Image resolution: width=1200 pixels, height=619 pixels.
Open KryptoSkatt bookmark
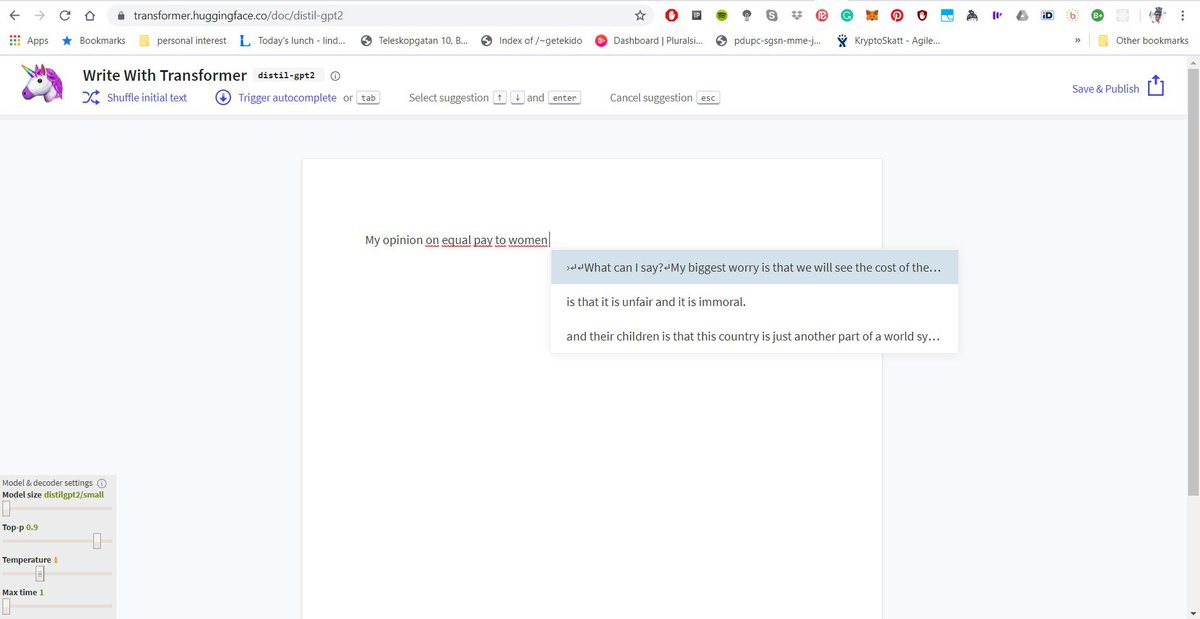click(888, 41)
